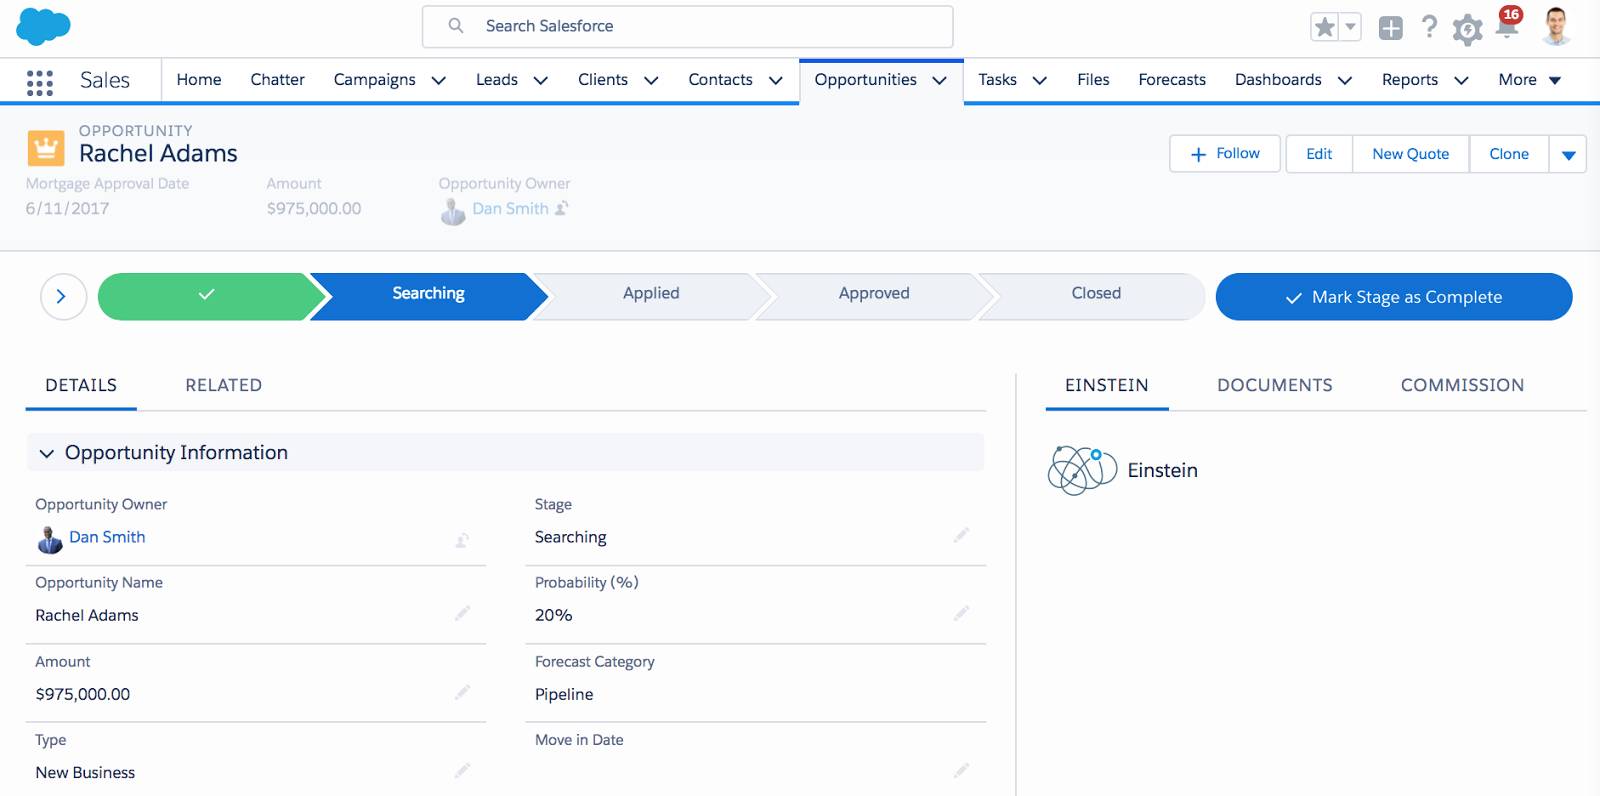Expand the Campaigns tab dropdown chevron
Image resolution: width=1600 pixels, height=796 pixels.
pyautogui.click(x=438, y=81)
